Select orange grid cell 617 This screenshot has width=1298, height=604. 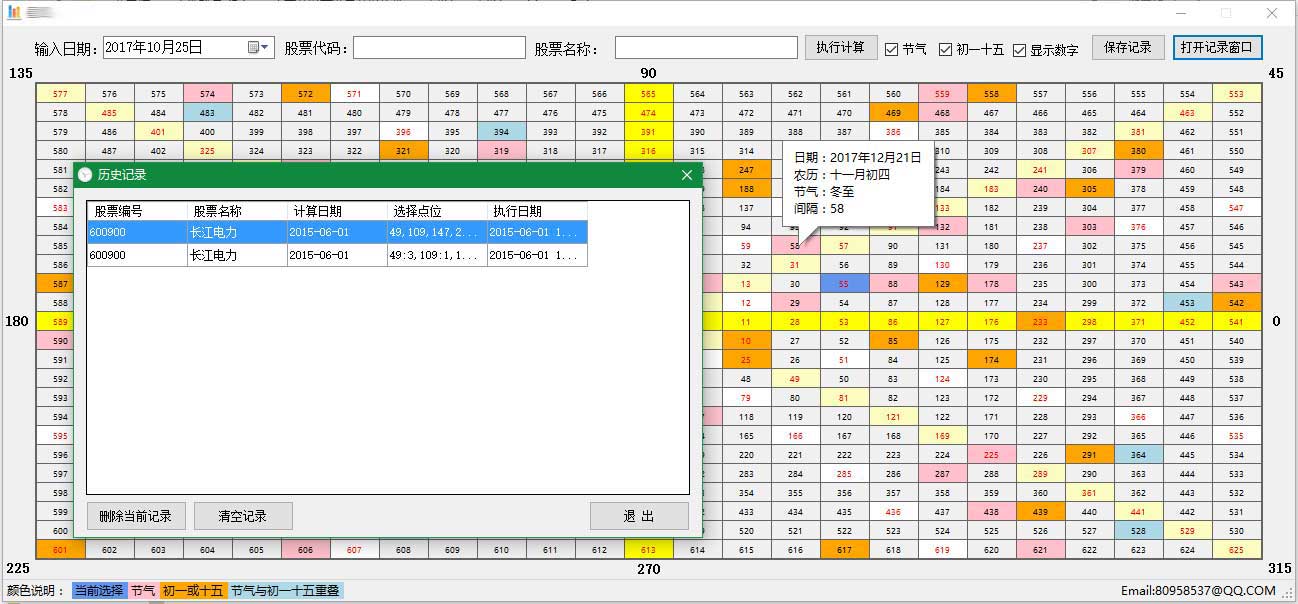844,550
